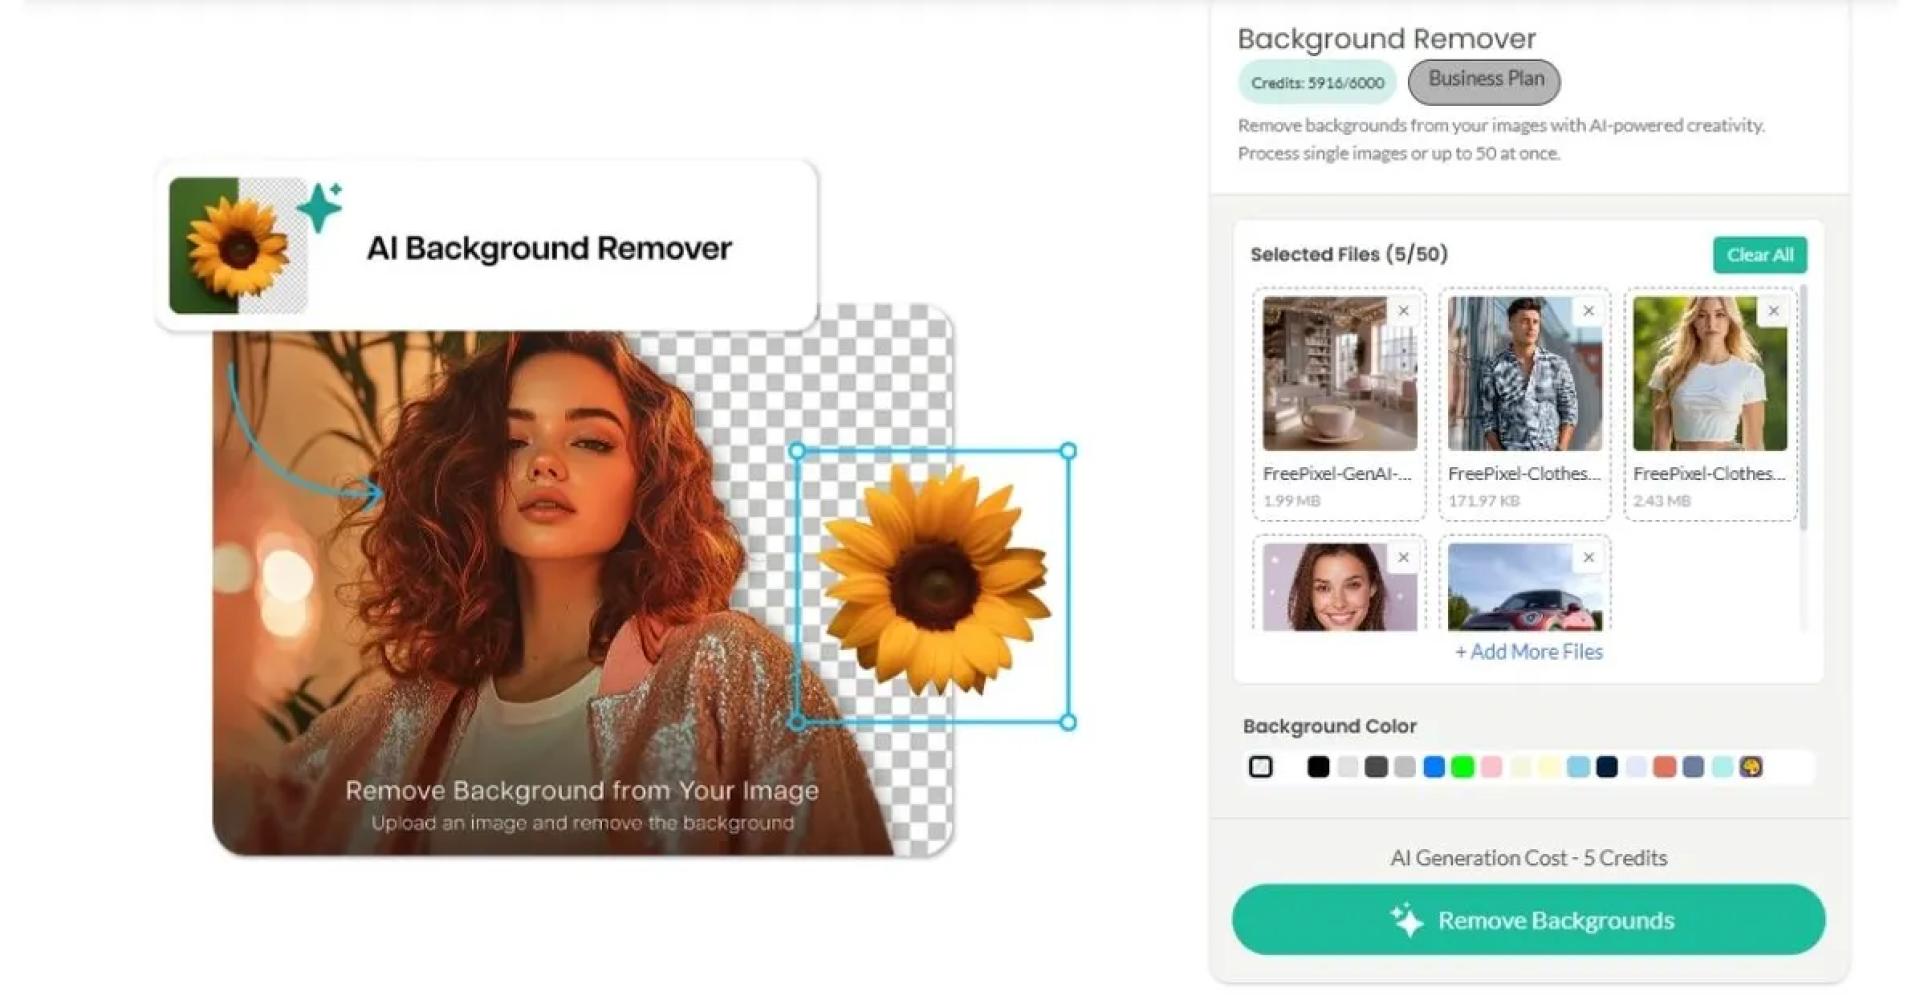Choose the black background color swatch

point(1318,767)
